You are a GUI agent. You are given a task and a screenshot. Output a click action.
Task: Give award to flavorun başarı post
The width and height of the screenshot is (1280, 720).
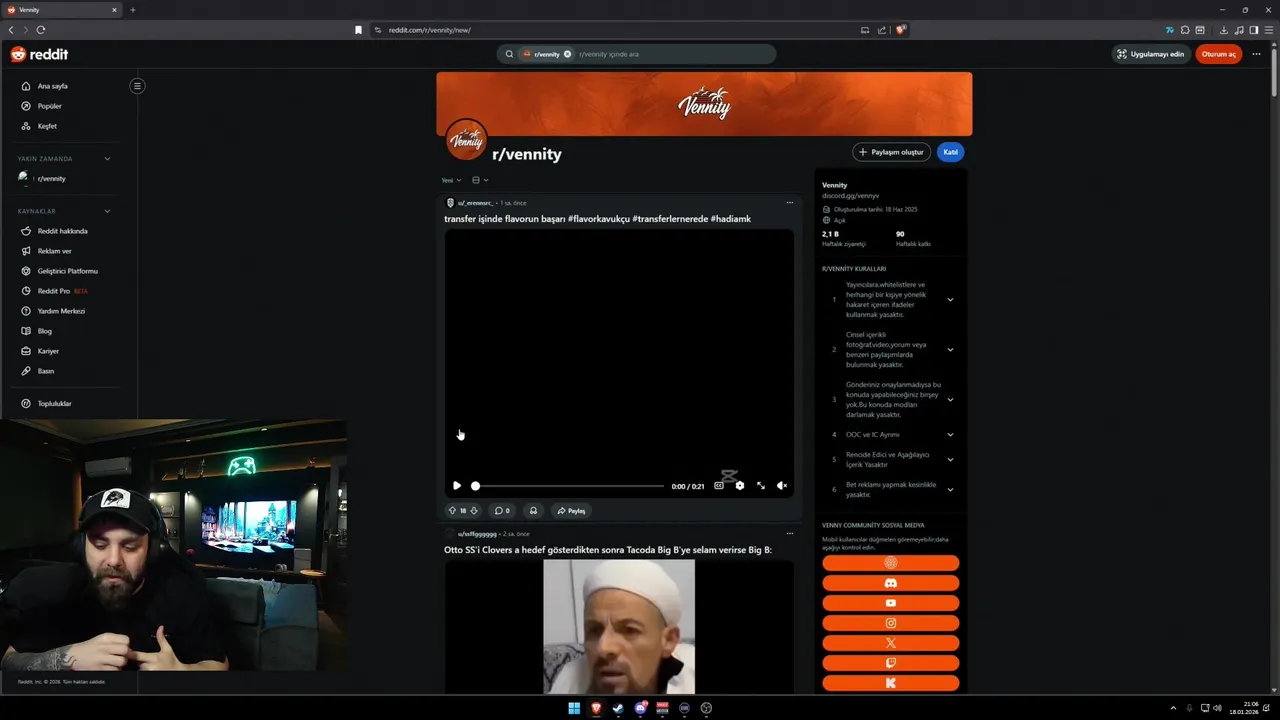coord(533,510)
